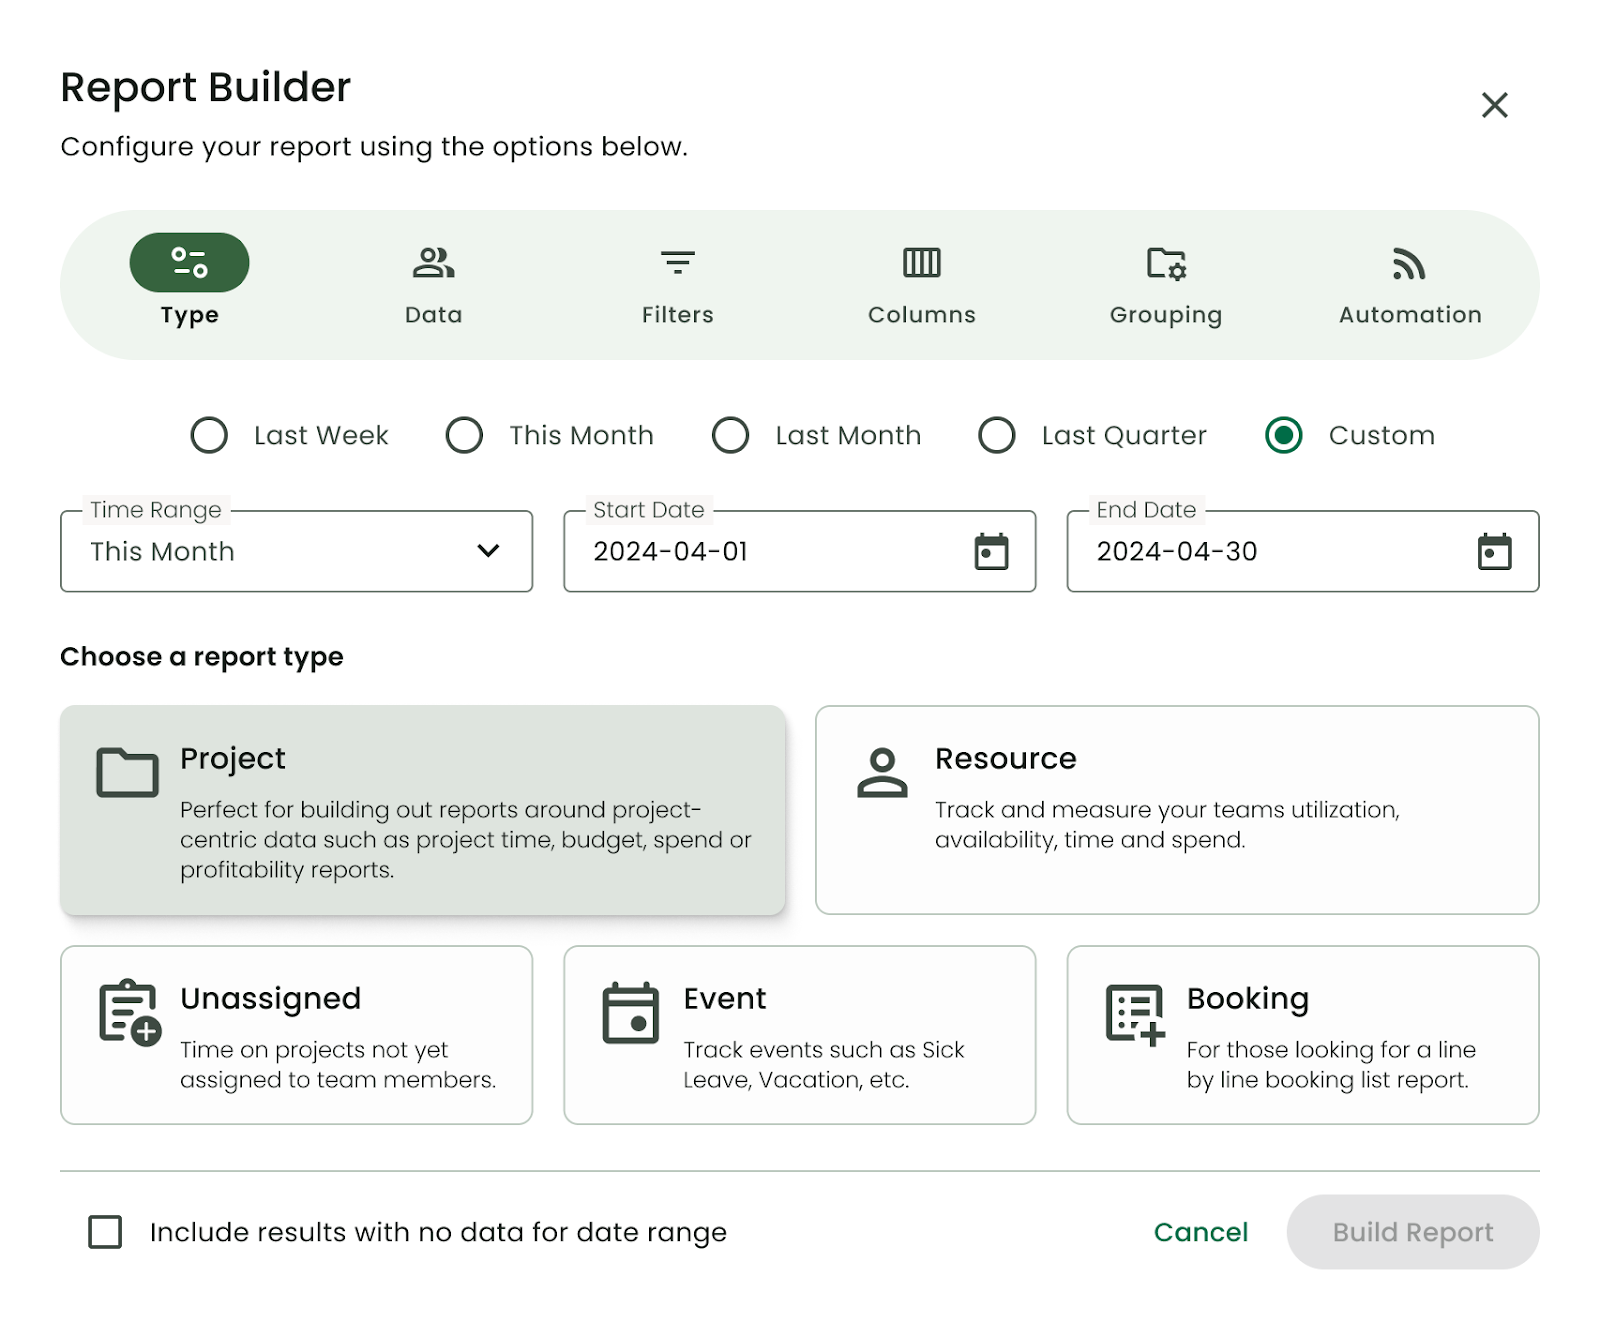The image size is (1600, 1337).
Task: Open the Columns step icon
Action: pyautogui.click(x=921, y=263)
